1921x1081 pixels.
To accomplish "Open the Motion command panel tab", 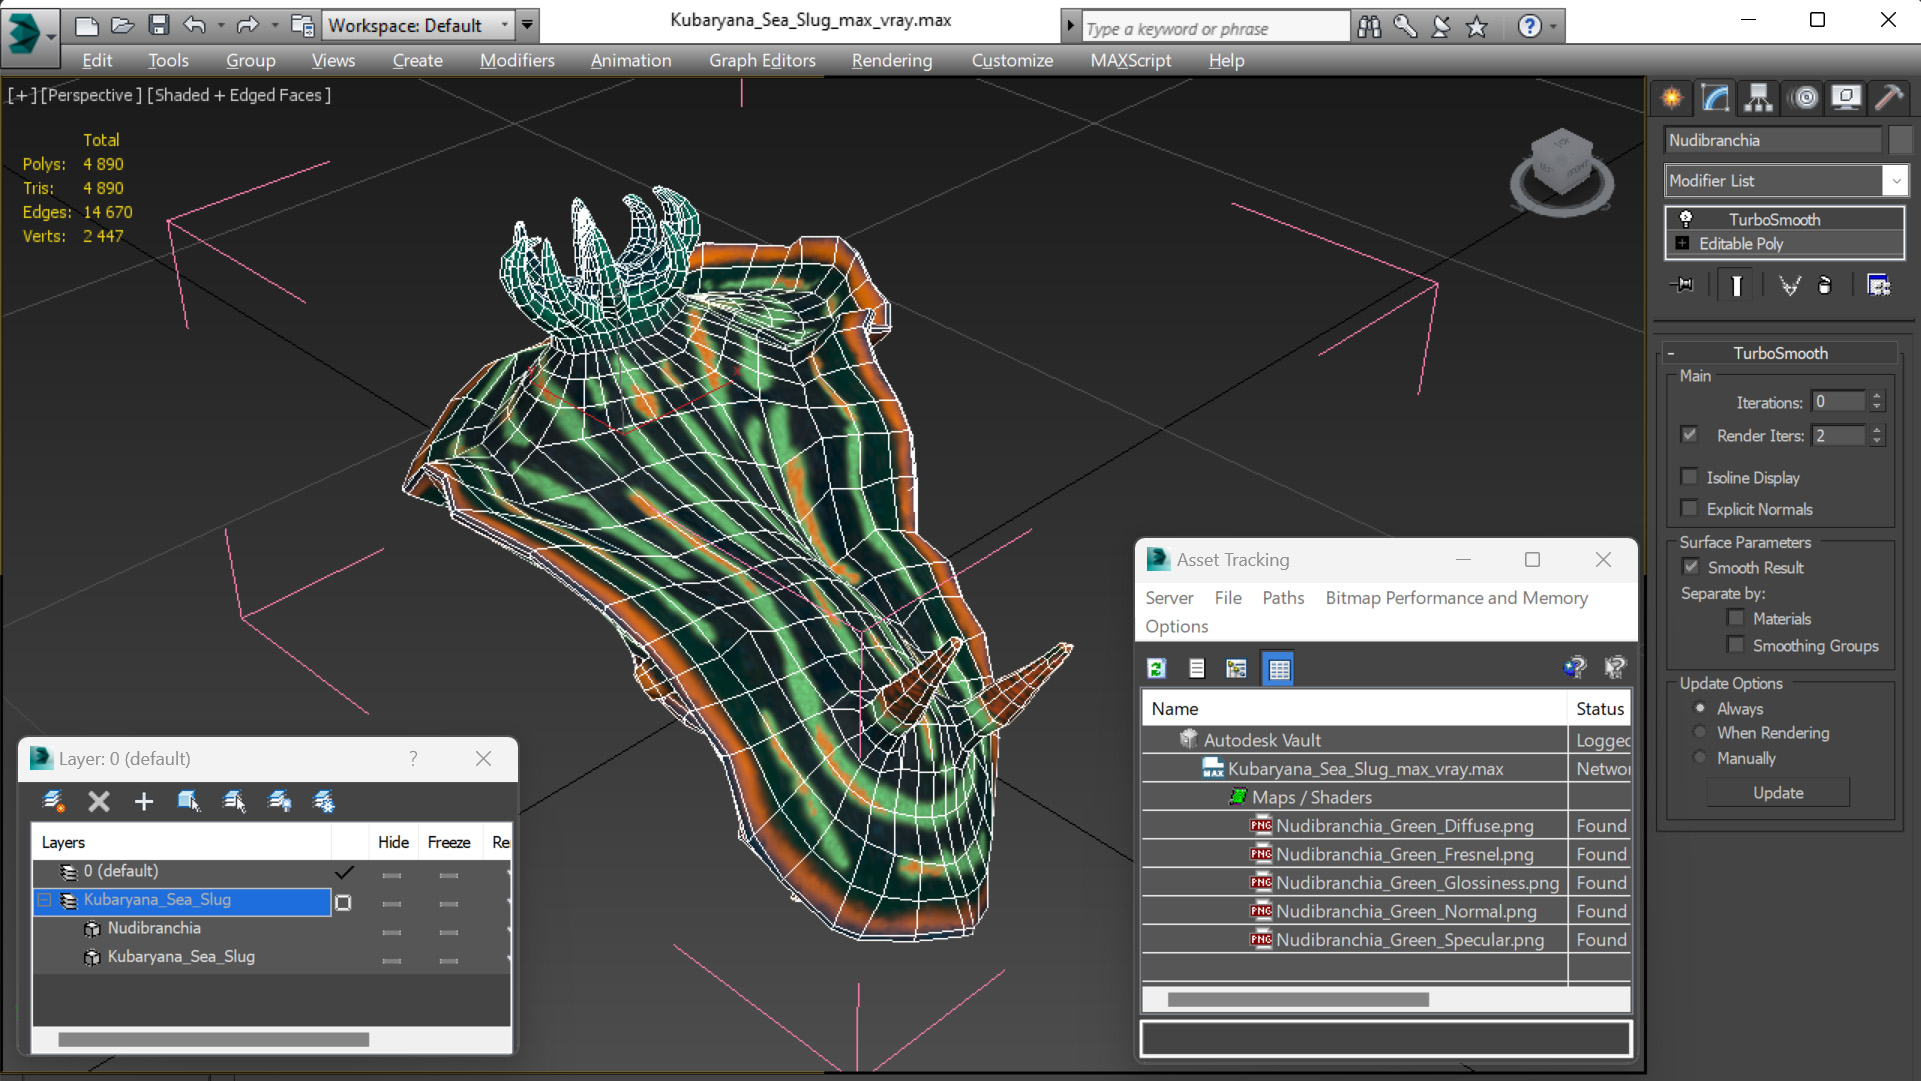I will point(1804,98).
